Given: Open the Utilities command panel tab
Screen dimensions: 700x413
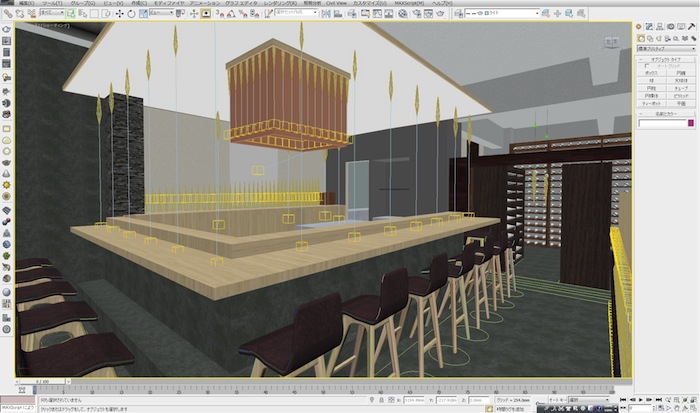Looking at the screenshot, I should pyautogui.click(x=692, y=26).
